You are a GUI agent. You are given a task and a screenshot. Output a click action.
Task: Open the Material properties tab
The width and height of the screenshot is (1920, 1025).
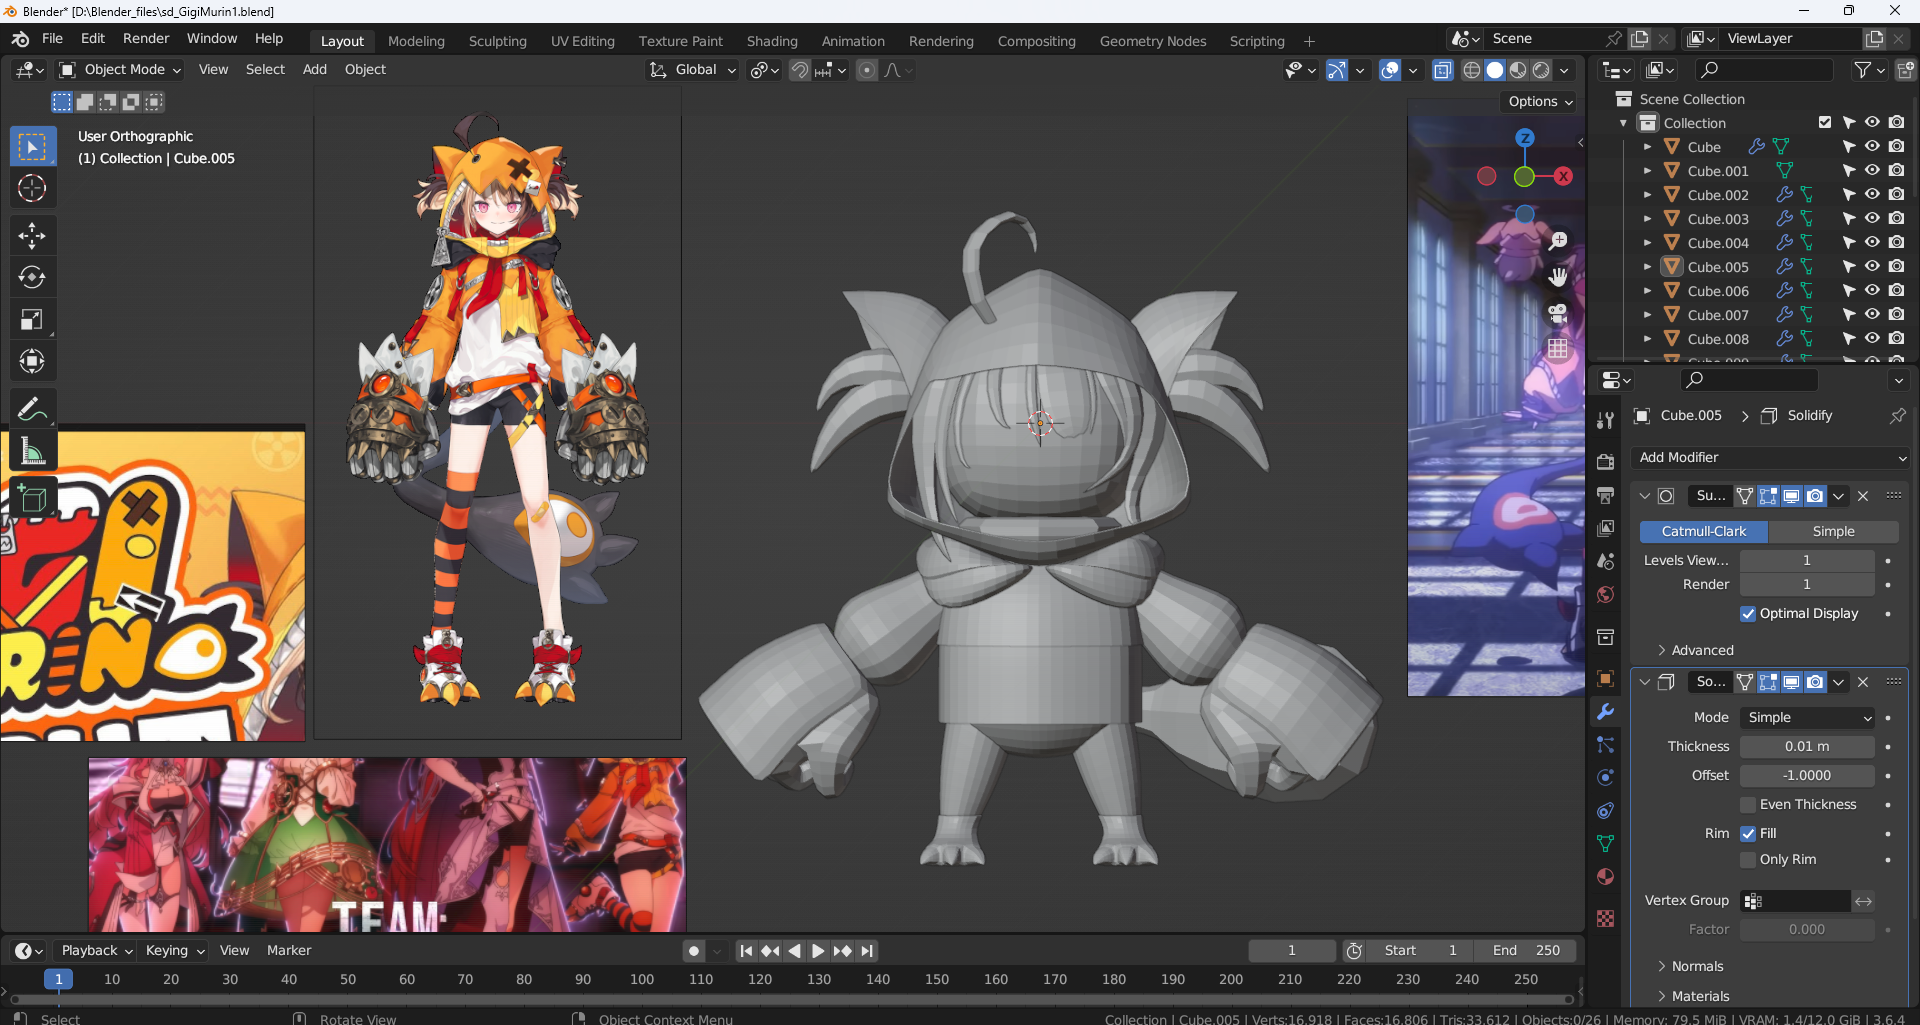point(1605,877)
